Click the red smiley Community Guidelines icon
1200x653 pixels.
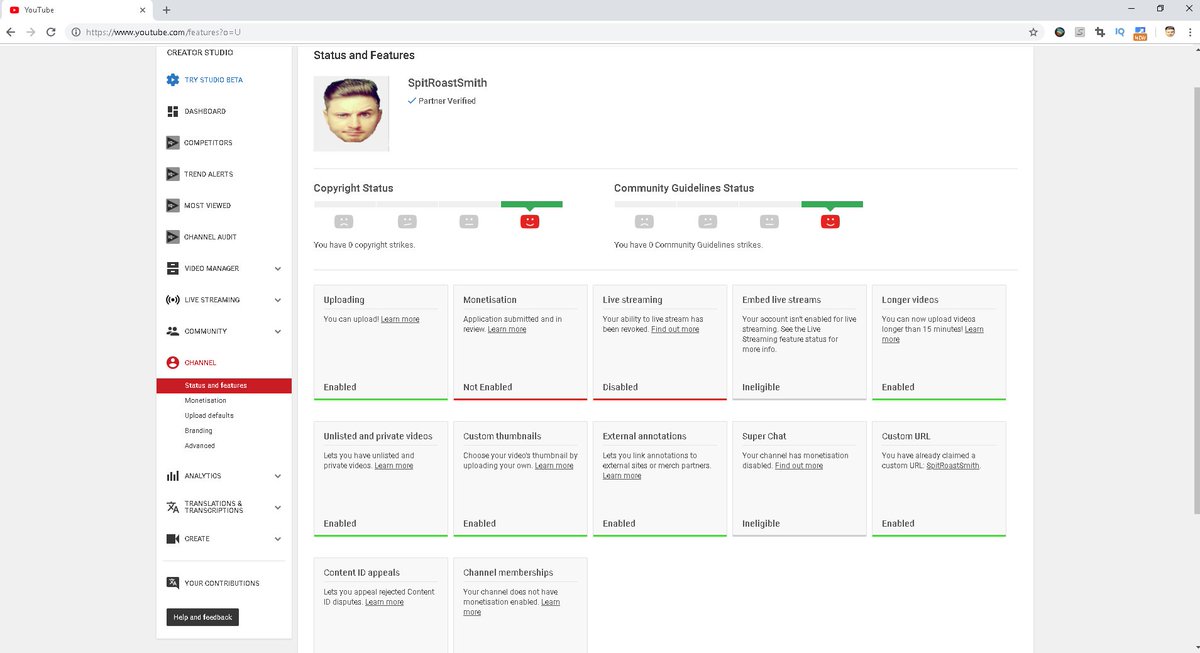click(830, 221)
